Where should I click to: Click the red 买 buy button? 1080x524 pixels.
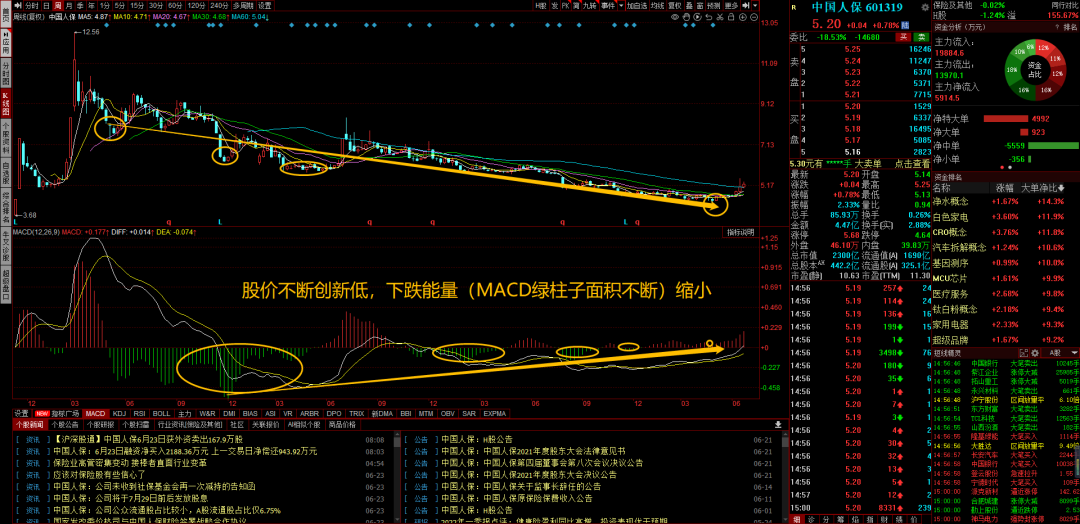coord(903,36)
